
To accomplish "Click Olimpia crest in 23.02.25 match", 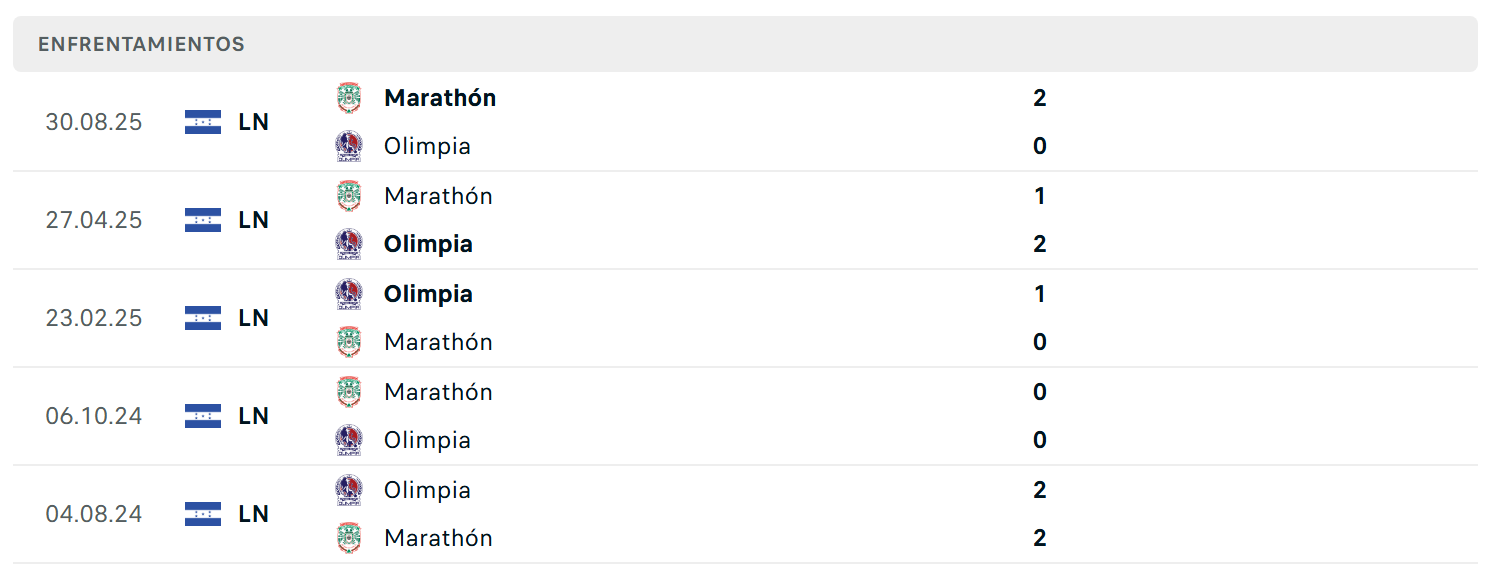I will tap(349, 294).
